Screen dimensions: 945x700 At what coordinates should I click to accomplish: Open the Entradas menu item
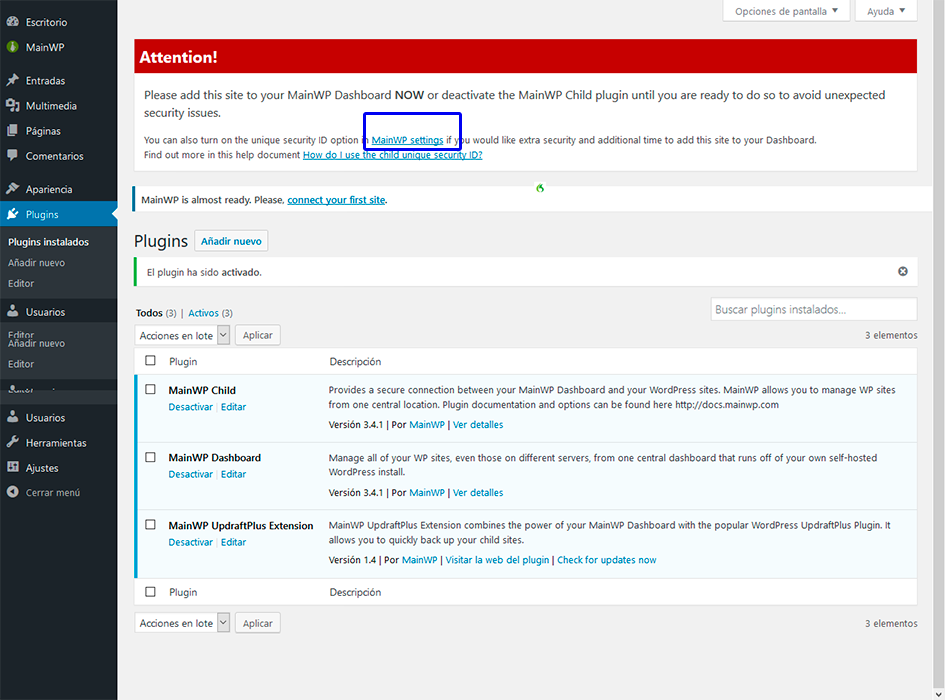coord(45,80)
